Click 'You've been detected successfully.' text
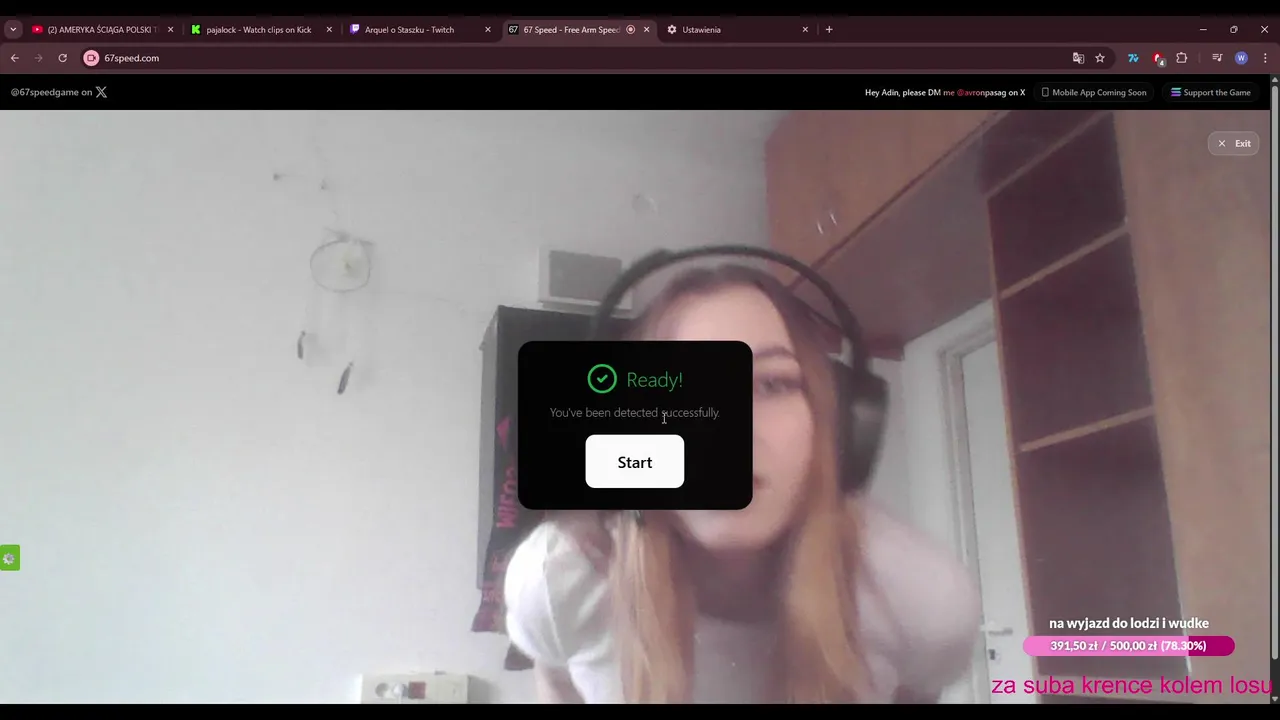 click(x=634, y=412)
